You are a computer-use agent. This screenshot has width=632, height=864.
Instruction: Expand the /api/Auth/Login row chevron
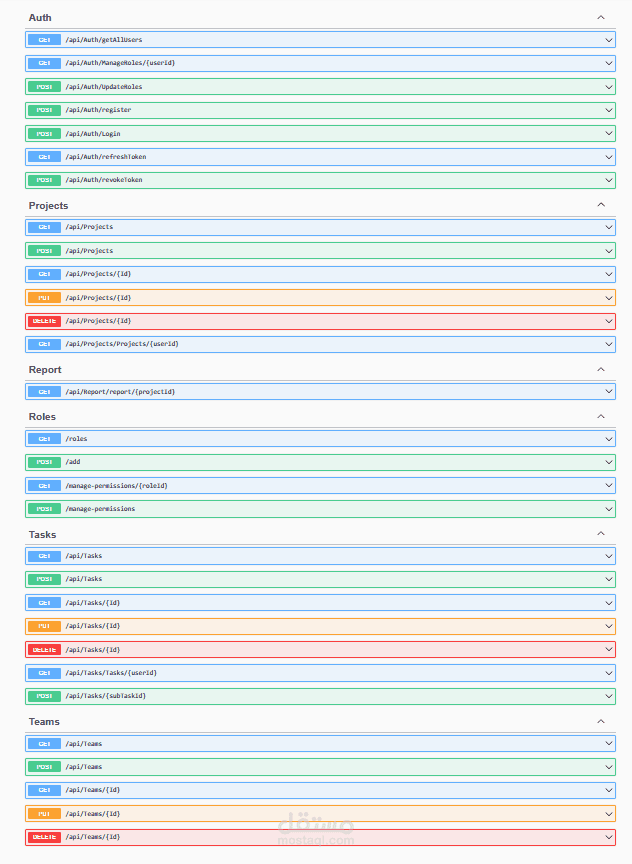609,133
